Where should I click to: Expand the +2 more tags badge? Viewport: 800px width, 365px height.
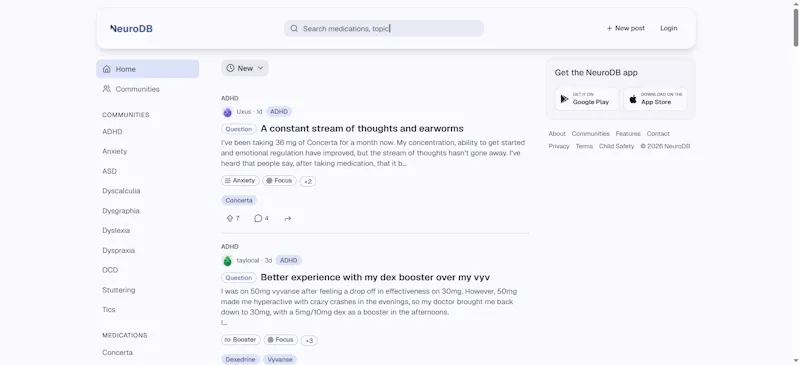pos(308,181)
